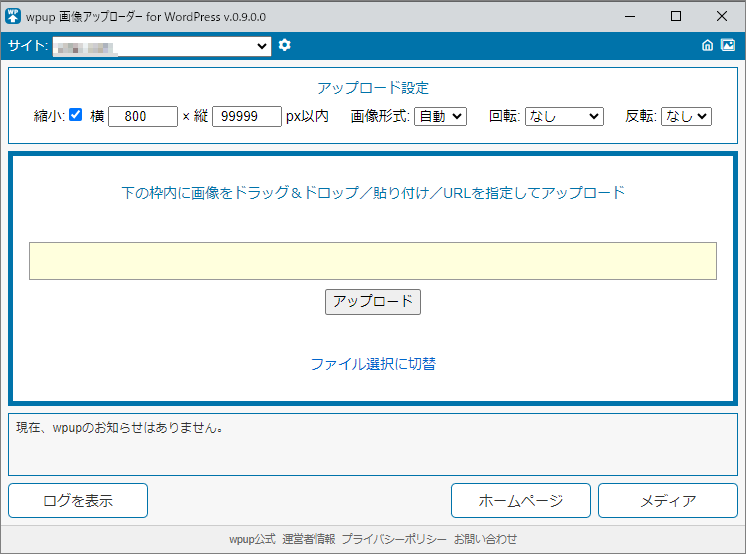This screenshot has width=746, height=554.
Task: Toggle the 縮小 resize checkbox
Action: pyautogui.click(x=76, y=115)
